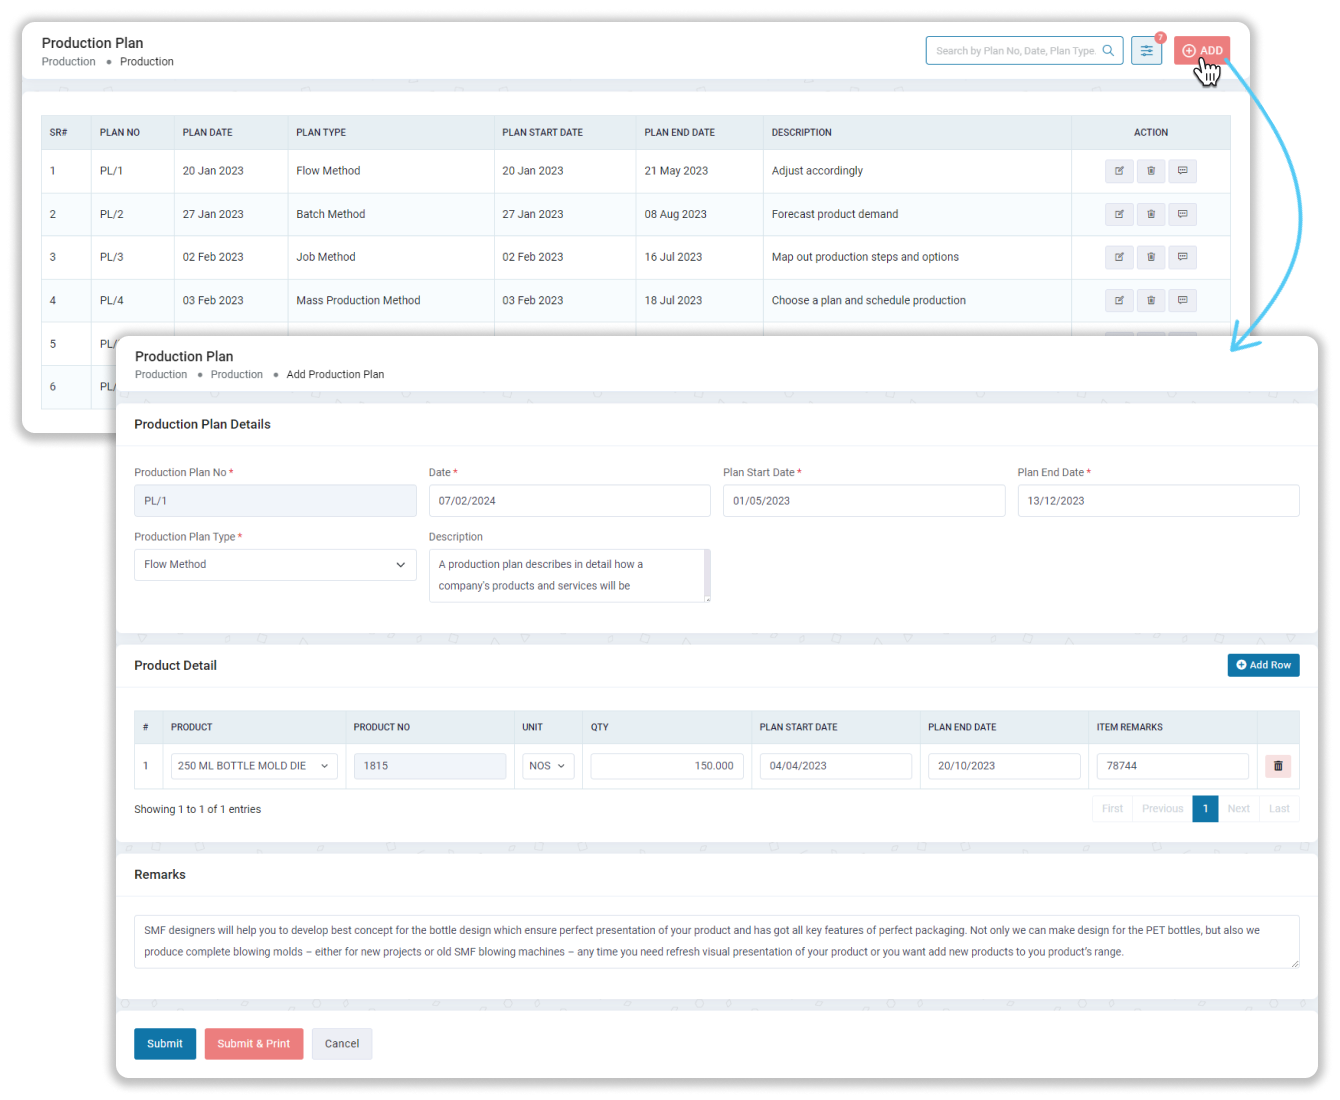Viewport: 1340px width, 1100px height.
Task: Click the red ADD button
Action: (1202, 51)
